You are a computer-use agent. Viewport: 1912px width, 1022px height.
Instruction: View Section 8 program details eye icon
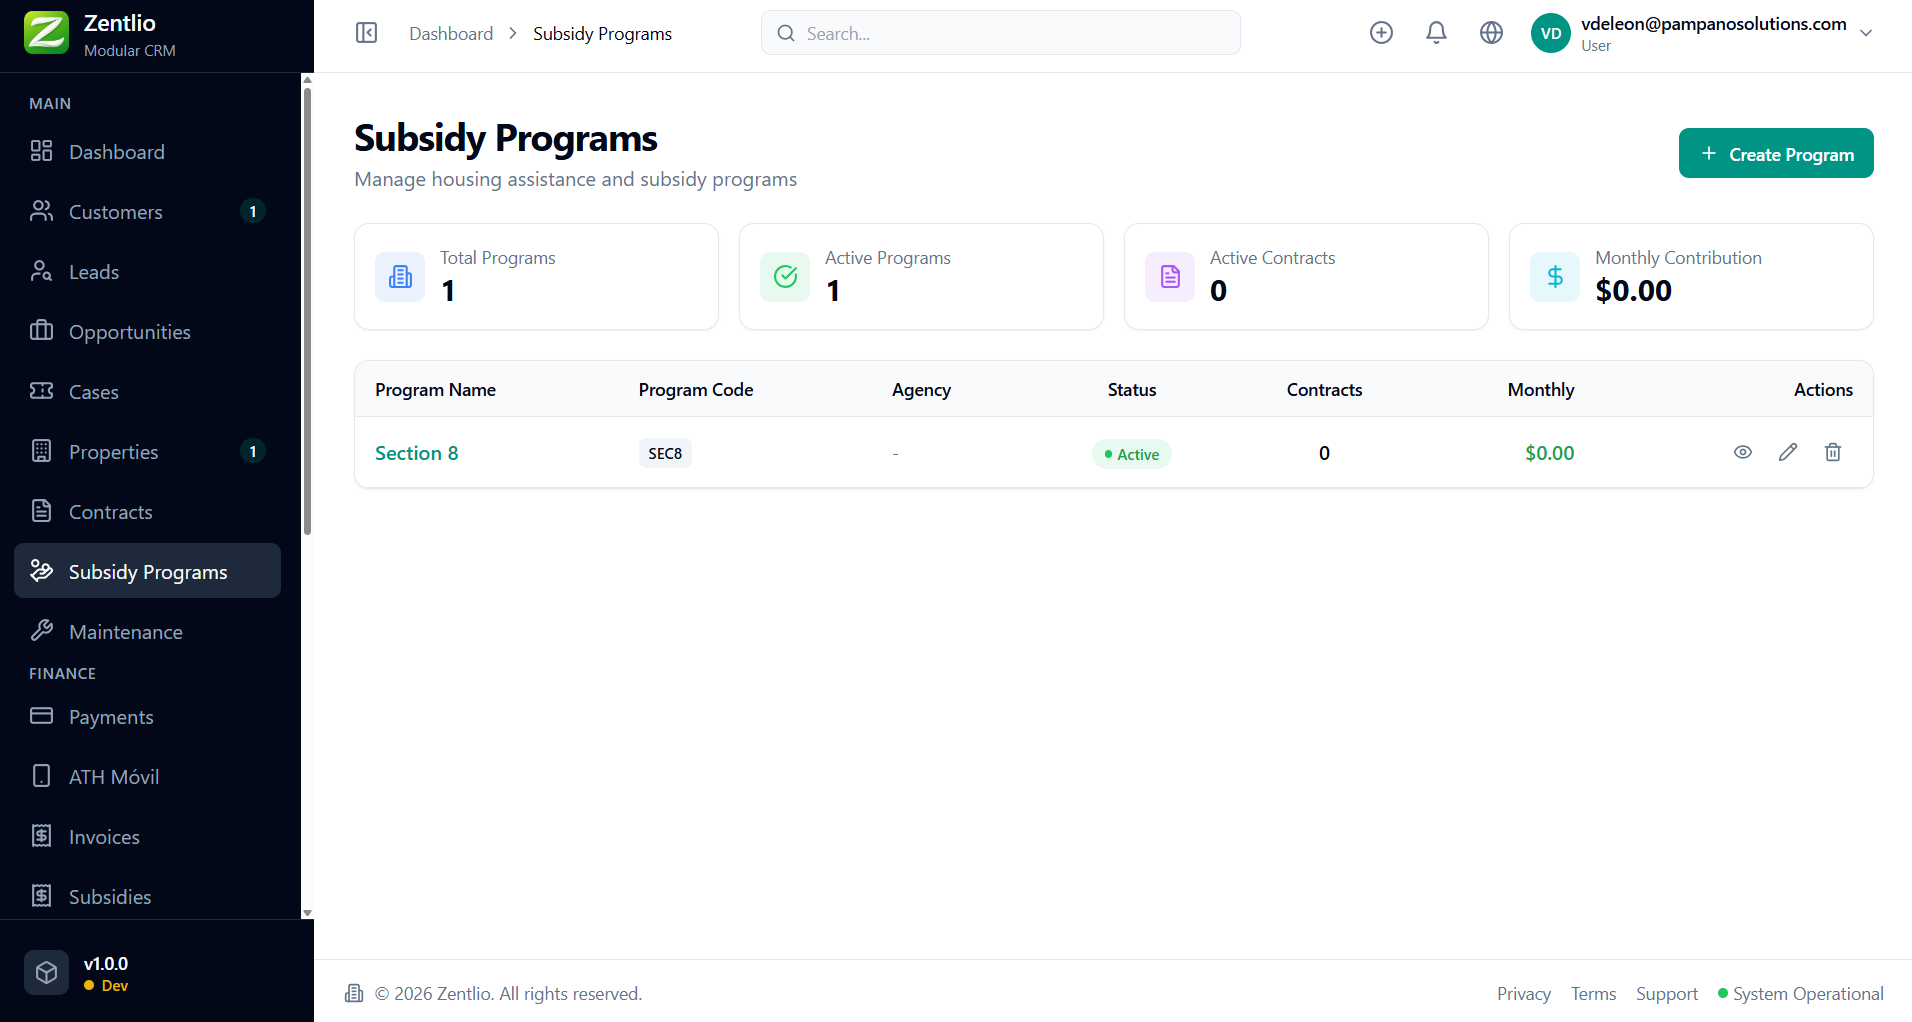click(1743, 452)
